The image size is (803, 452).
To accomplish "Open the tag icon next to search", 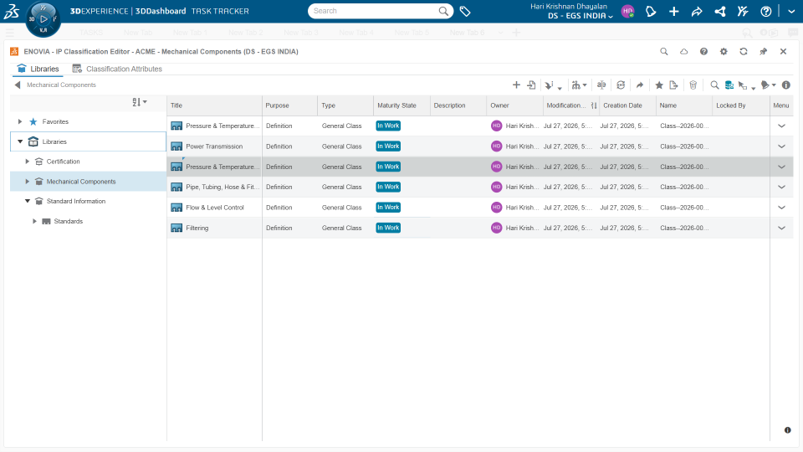I will (465, 11).
